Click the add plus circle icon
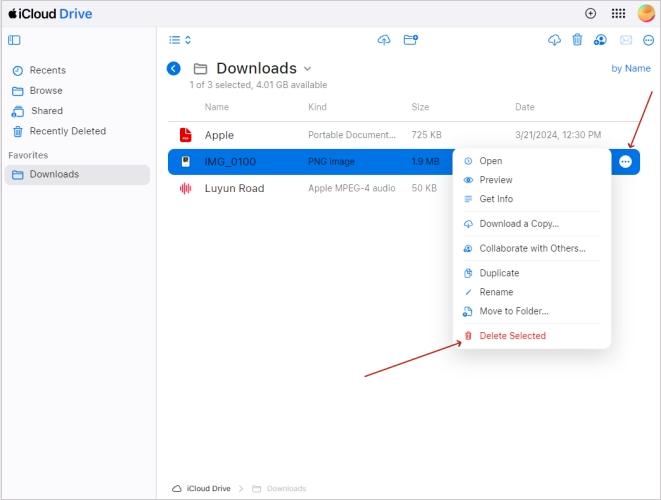This screenshot has height=500, width=661. 590,14
